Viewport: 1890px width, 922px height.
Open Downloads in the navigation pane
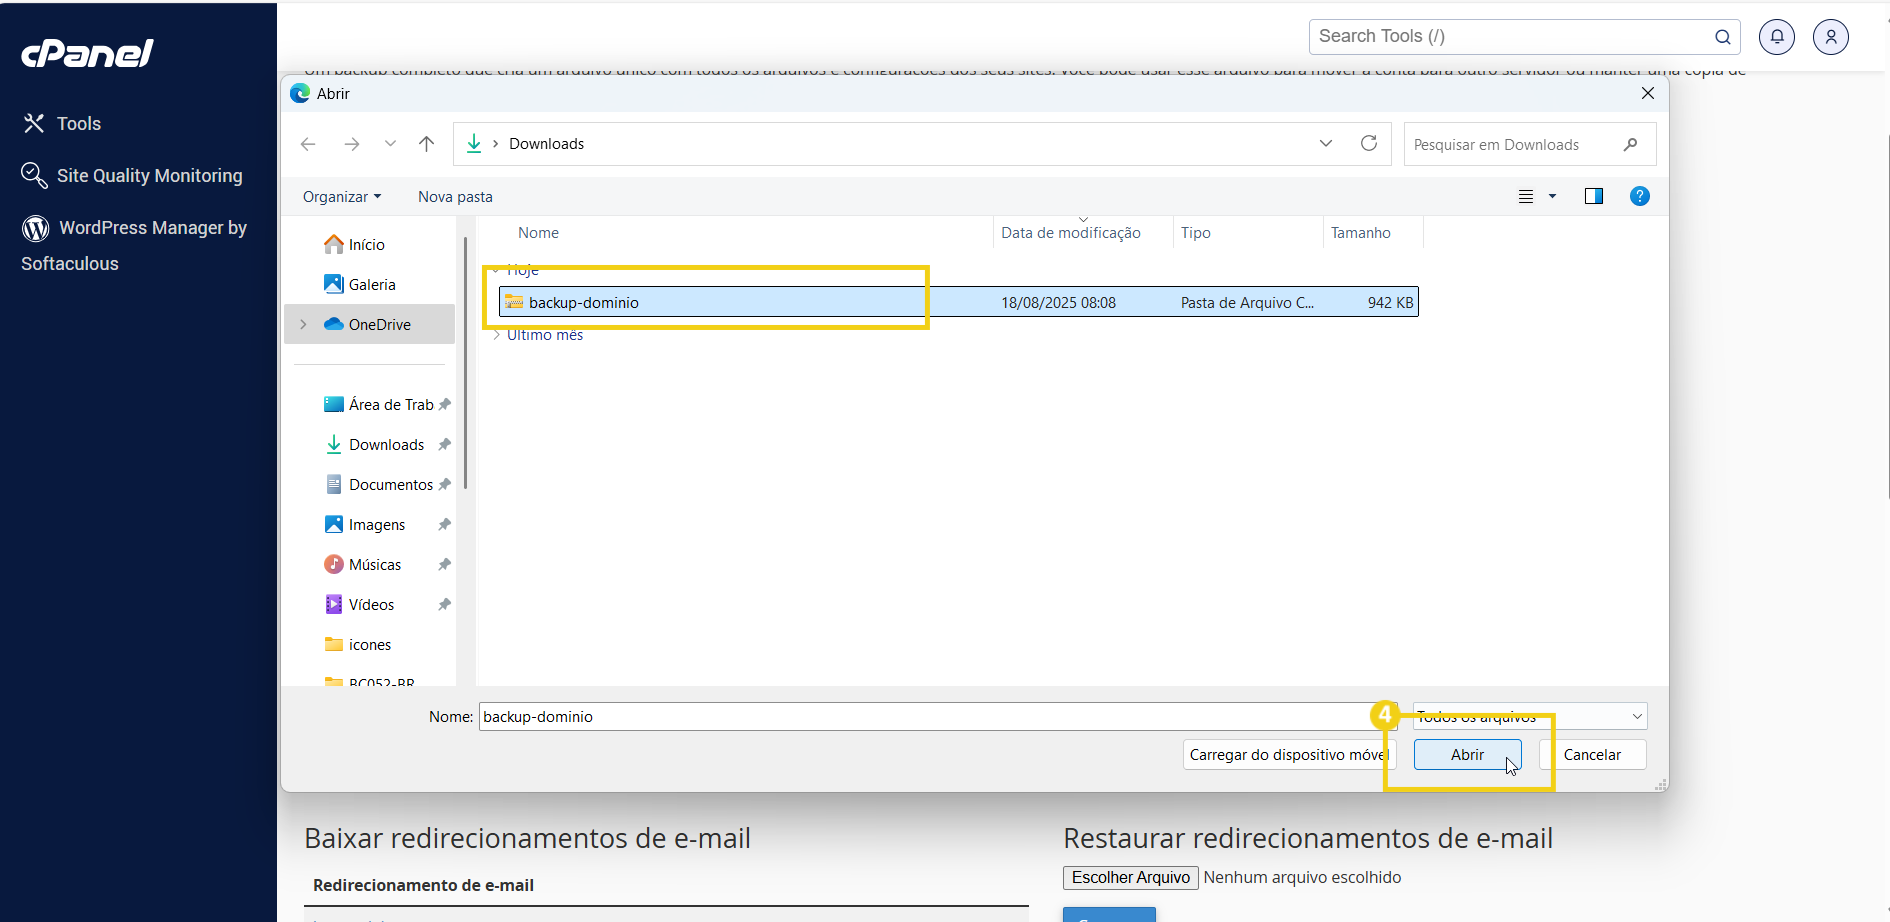tap(376, 444)
